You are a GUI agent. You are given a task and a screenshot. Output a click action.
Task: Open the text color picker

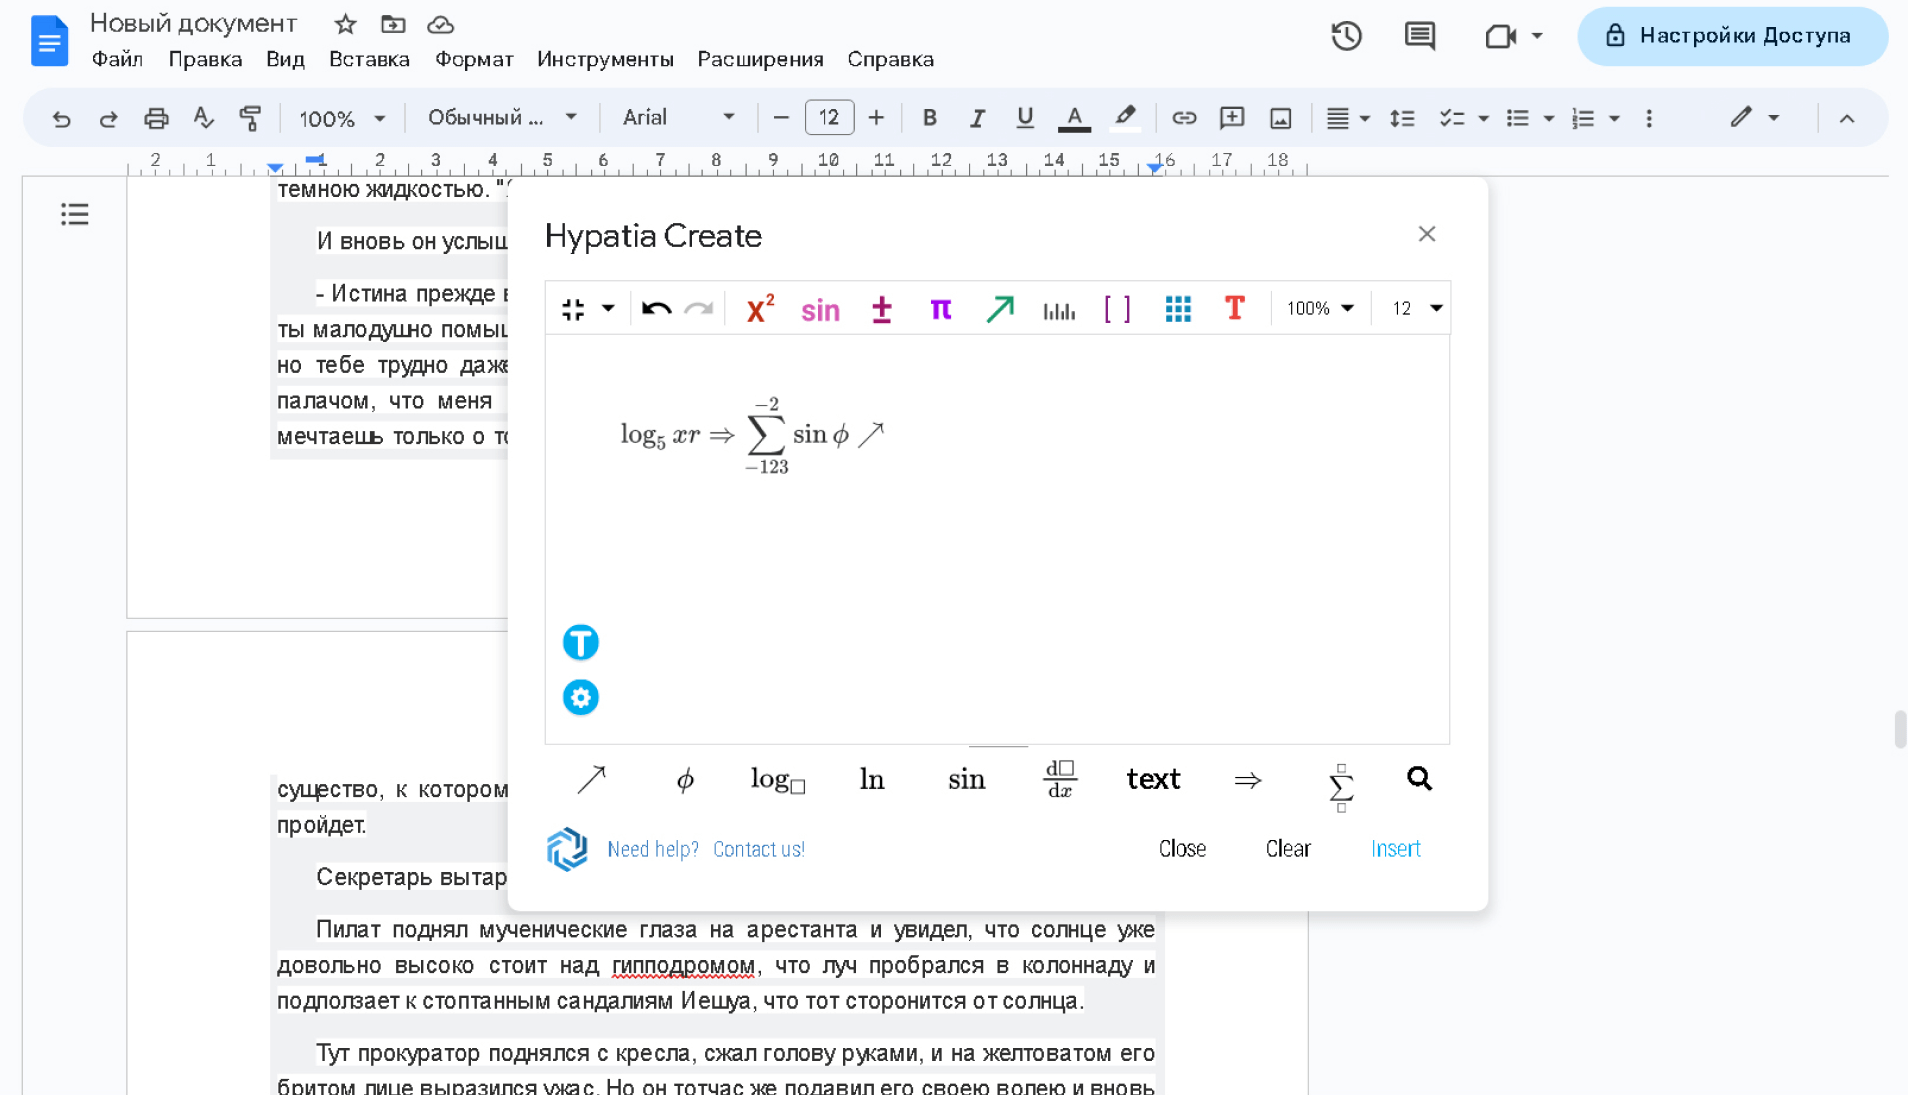[1074, 118]
